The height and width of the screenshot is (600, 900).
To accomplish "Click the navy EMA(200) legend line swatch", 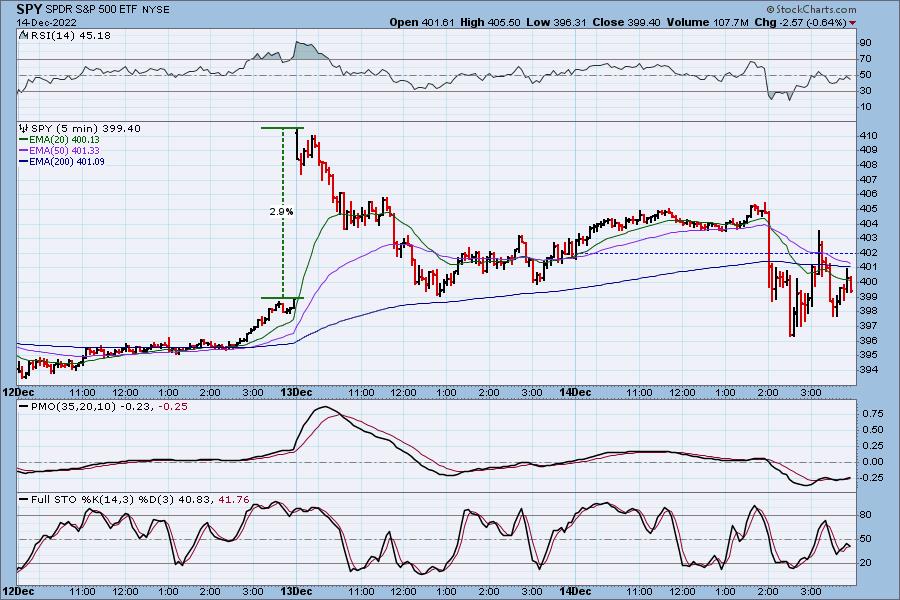I will click(x=24, y=161).
